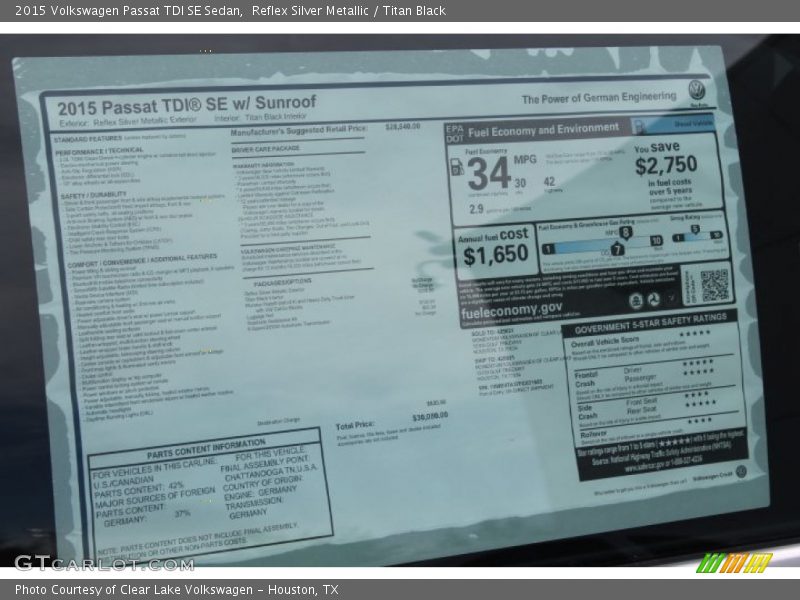Image resolution: width=800 pixels, height=600 pixels.
Task: Click the 'PERFORMANCE / TECHNICAL' heading
Action: tap(99, 151)
